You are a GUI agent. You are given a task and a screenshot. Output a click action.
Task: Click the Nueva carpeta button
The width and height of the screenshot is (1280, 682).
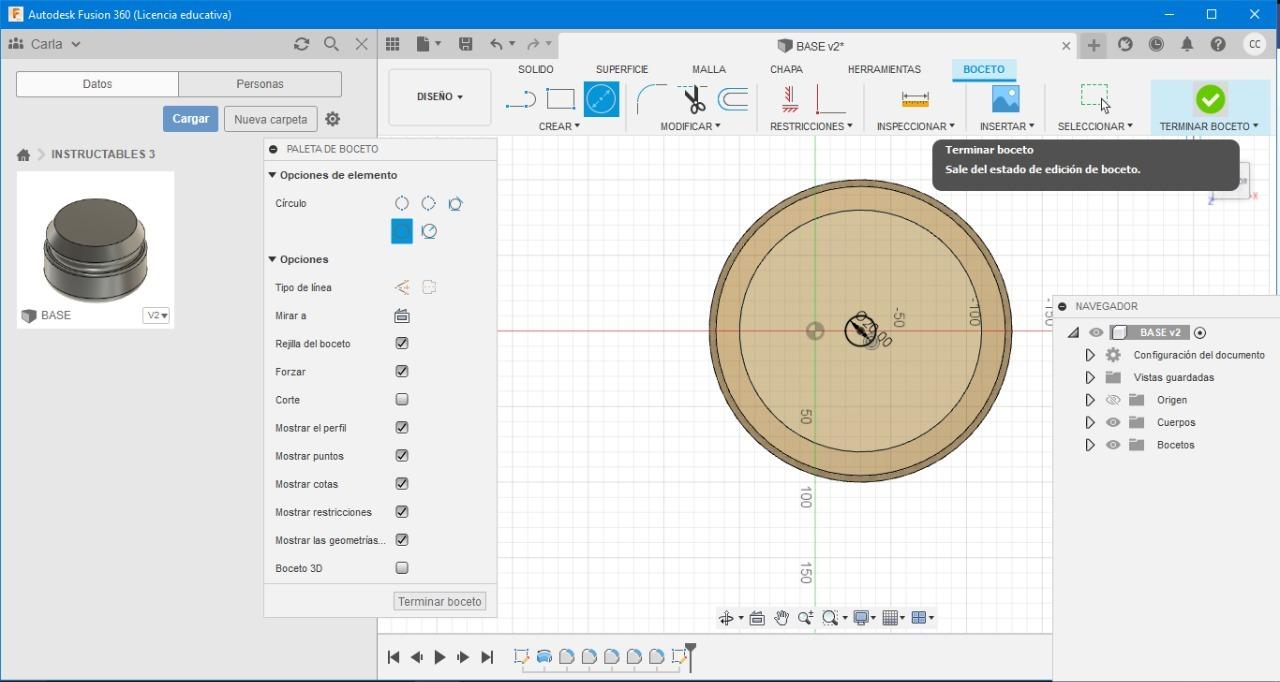270,119
